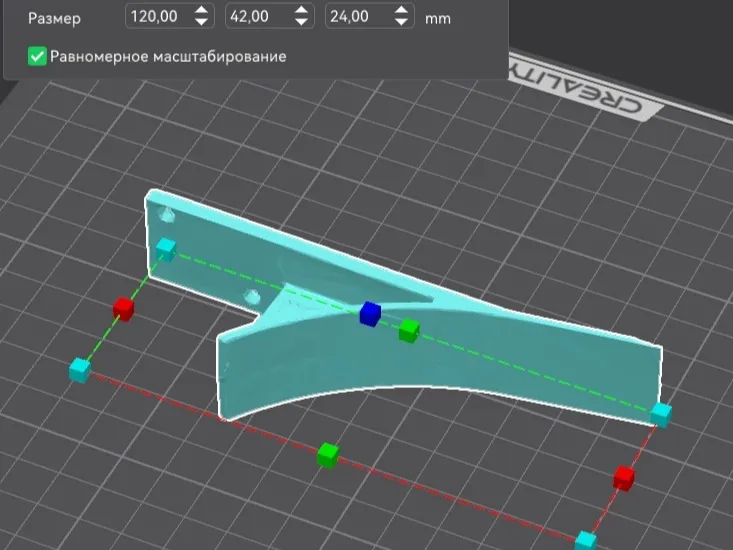Select the blue Z-axis scale handle
Screen dimensions: 733x550
(x=370, y=314)
